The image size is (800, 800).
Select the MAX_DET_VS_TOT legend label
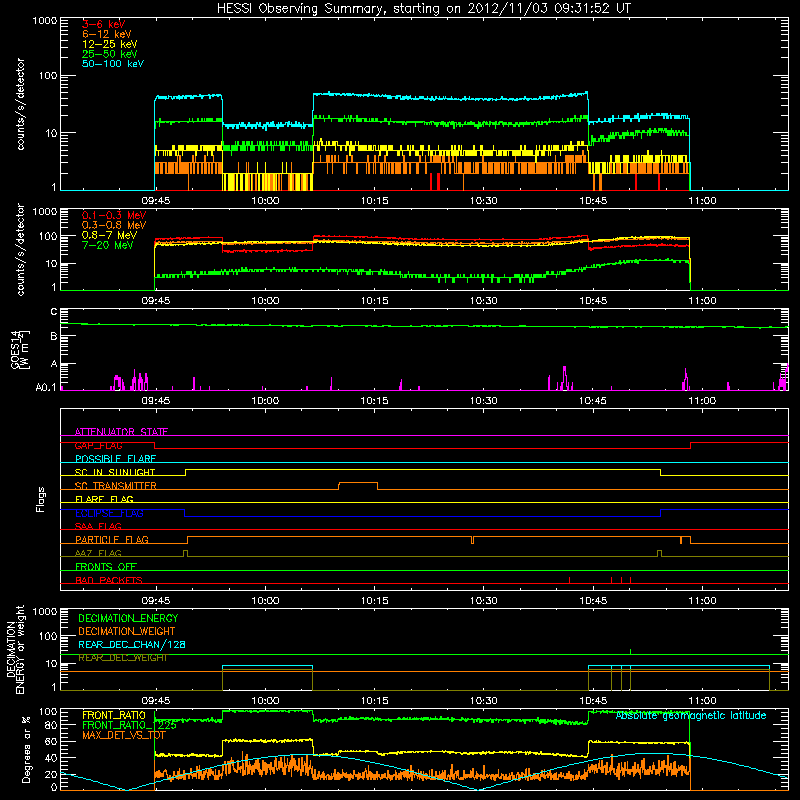pyautogui.click(x=124, y=735)
